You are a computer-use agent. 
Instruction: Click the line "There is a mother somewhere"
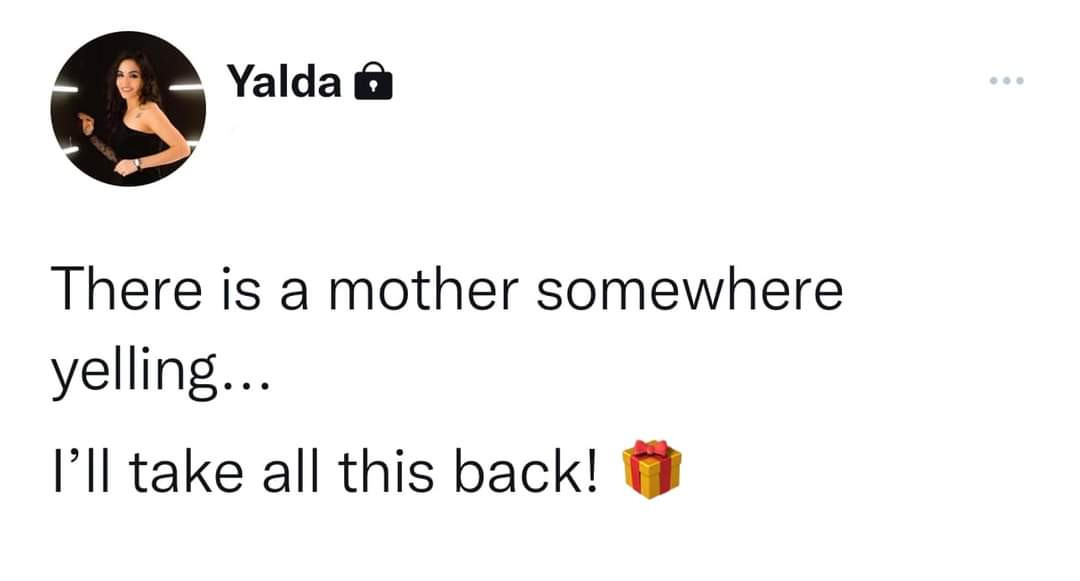pos(447,292)
